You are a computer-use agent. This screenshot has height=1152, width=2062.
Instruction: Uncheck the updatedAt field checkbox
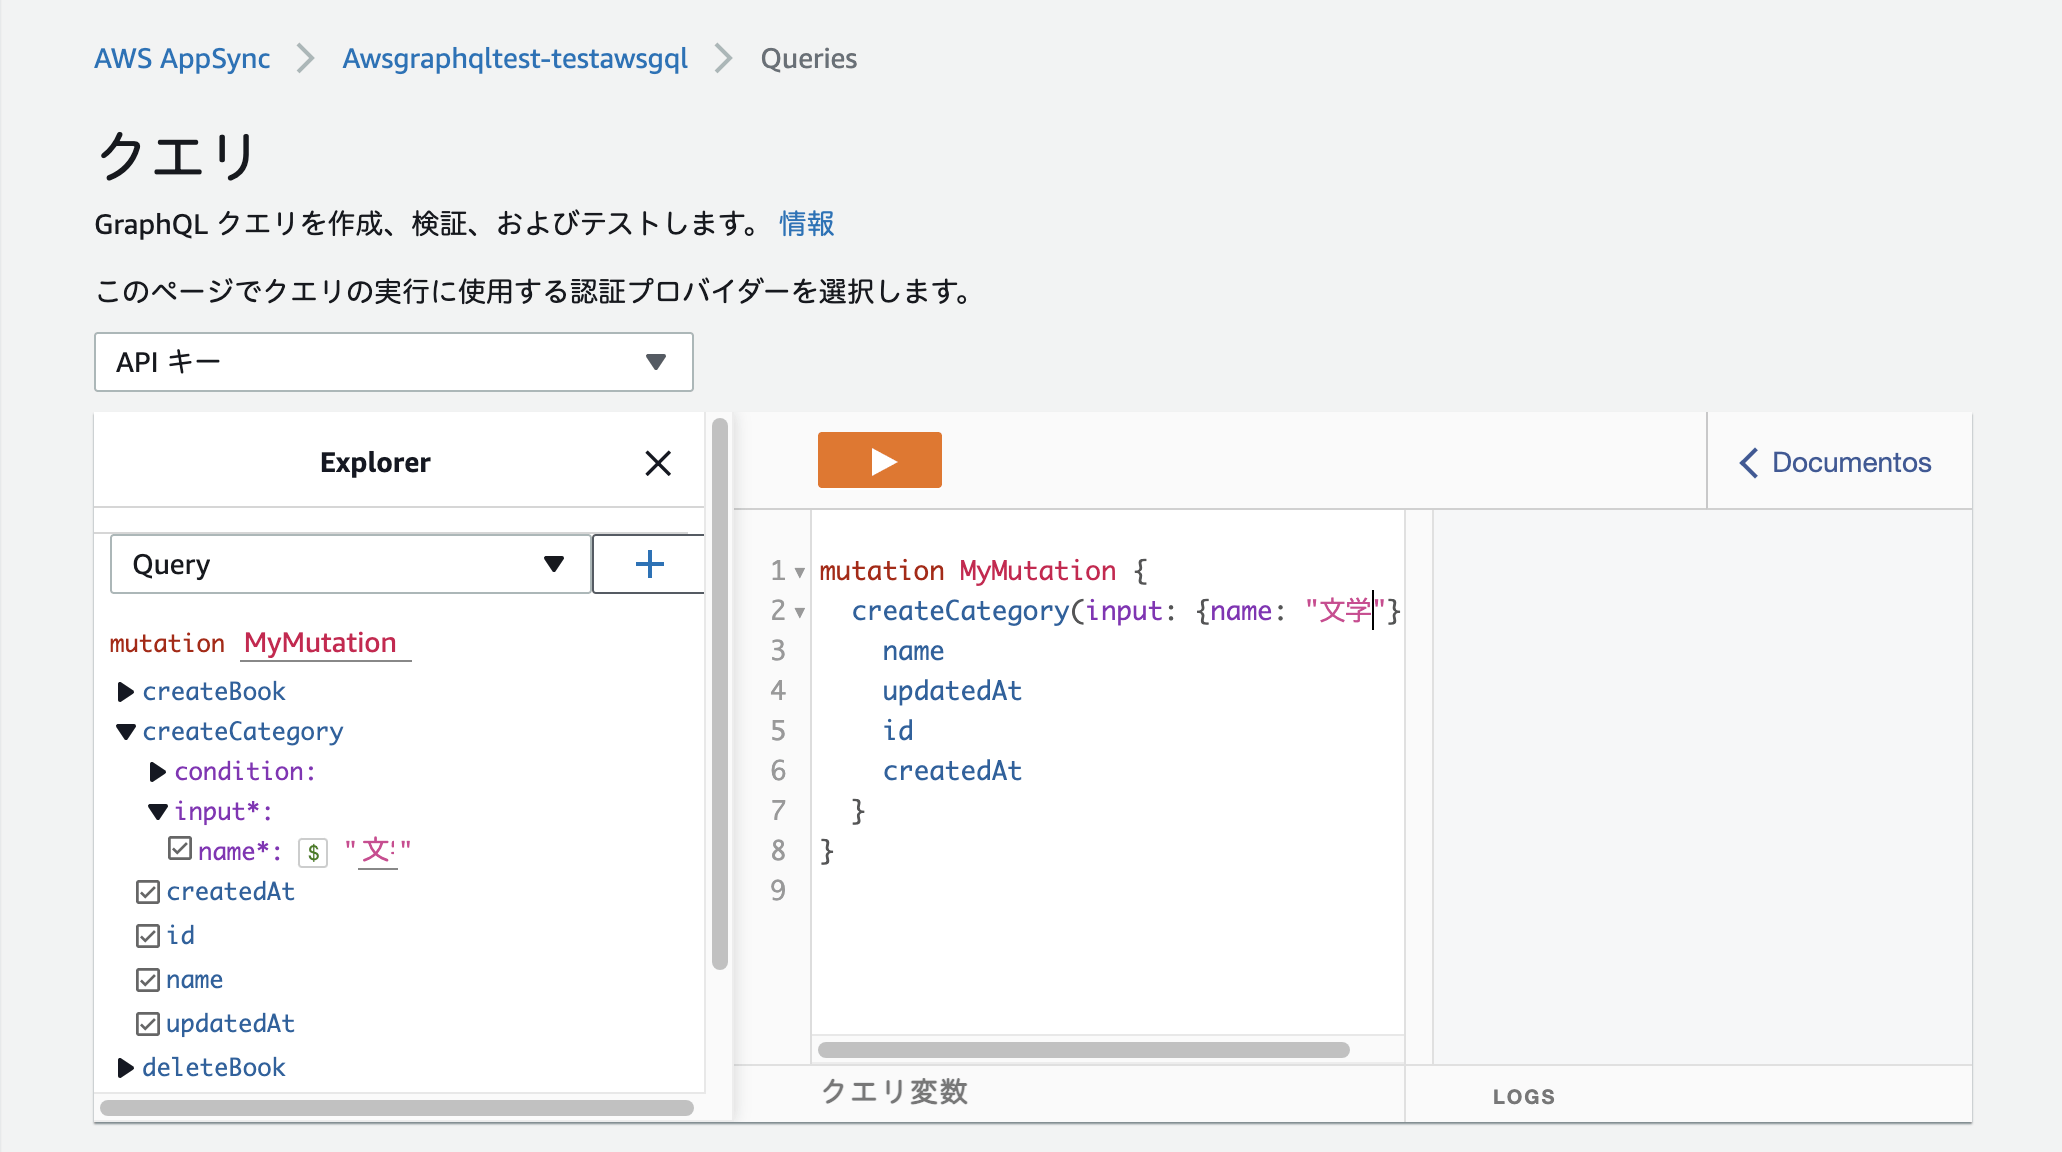148,1024
